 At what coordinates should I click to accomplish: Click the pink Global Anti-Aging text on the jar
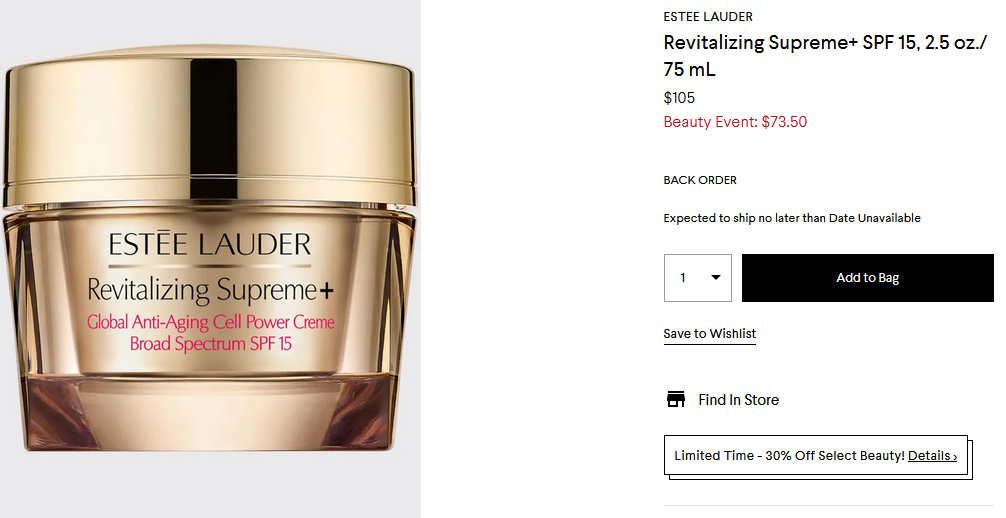click(x=211, y=322)
